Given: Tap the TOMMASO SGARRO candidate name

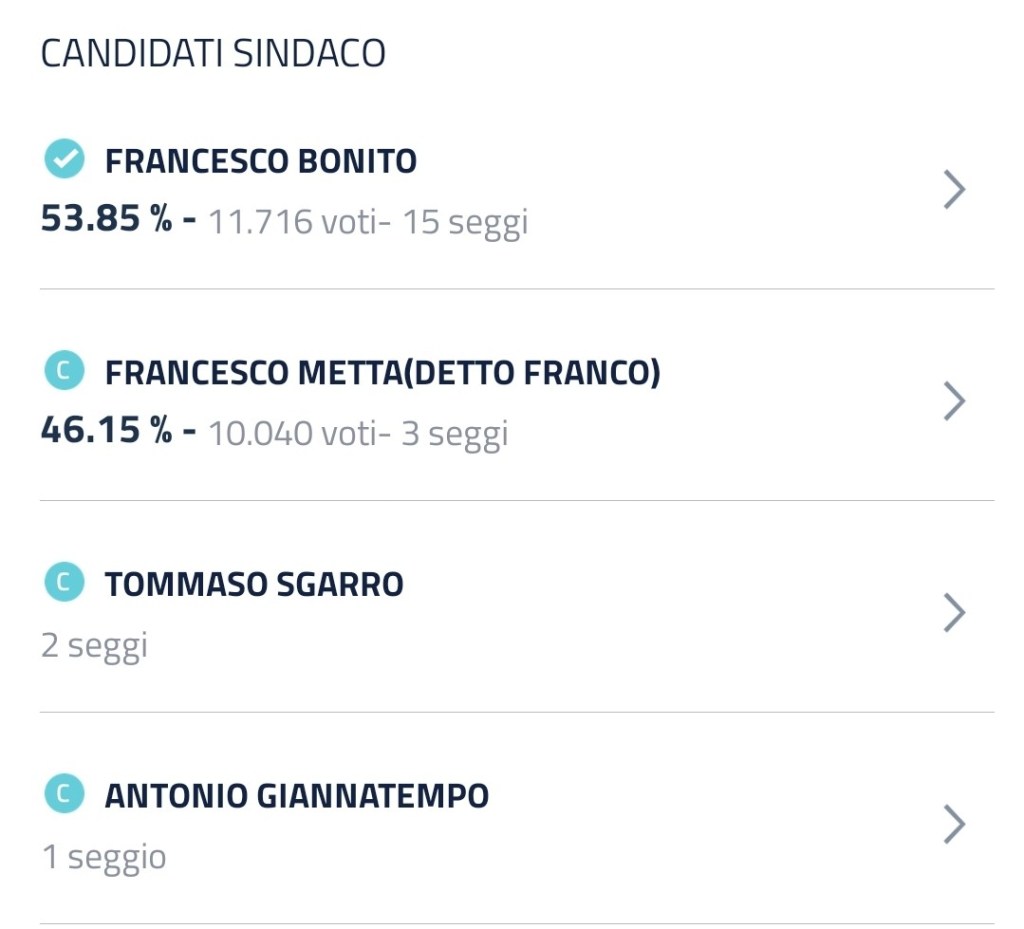Looking at the screenshot, I should pos(254,584).
